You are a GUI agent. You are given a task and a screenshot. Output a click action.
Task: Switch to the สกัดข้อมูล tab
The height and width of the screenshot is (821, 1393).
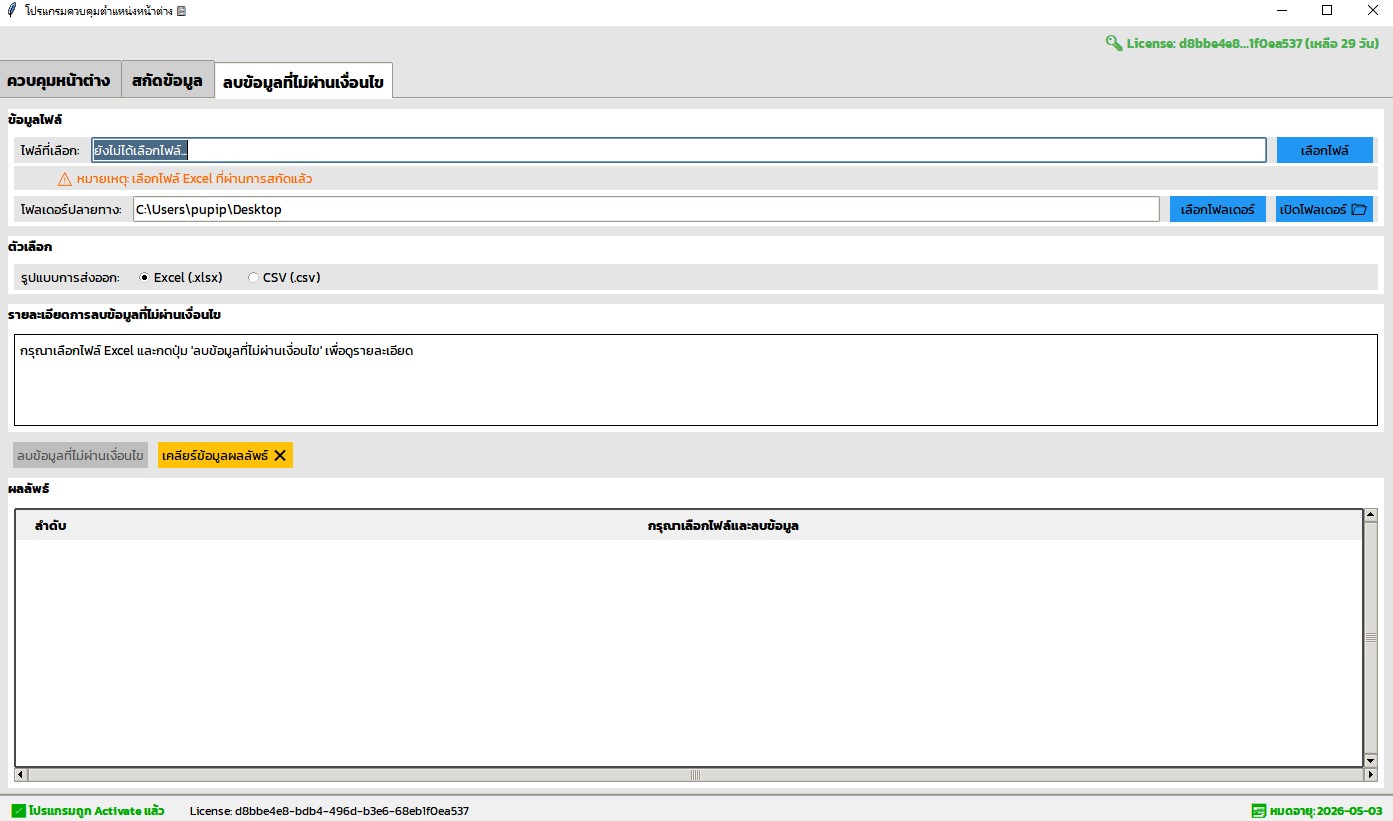[167, 80]
